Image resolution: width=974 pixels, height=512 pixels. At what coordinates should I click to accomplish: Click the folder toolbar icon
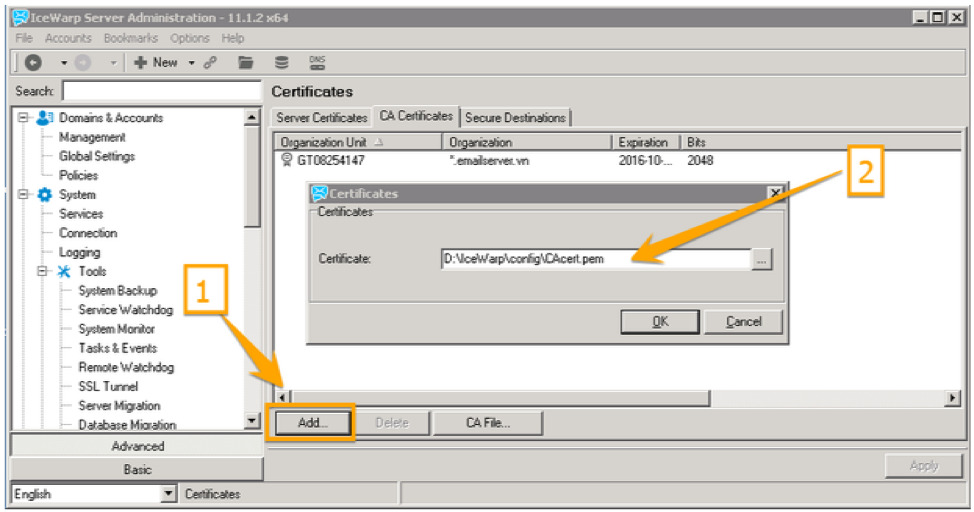tap(246, 62)
